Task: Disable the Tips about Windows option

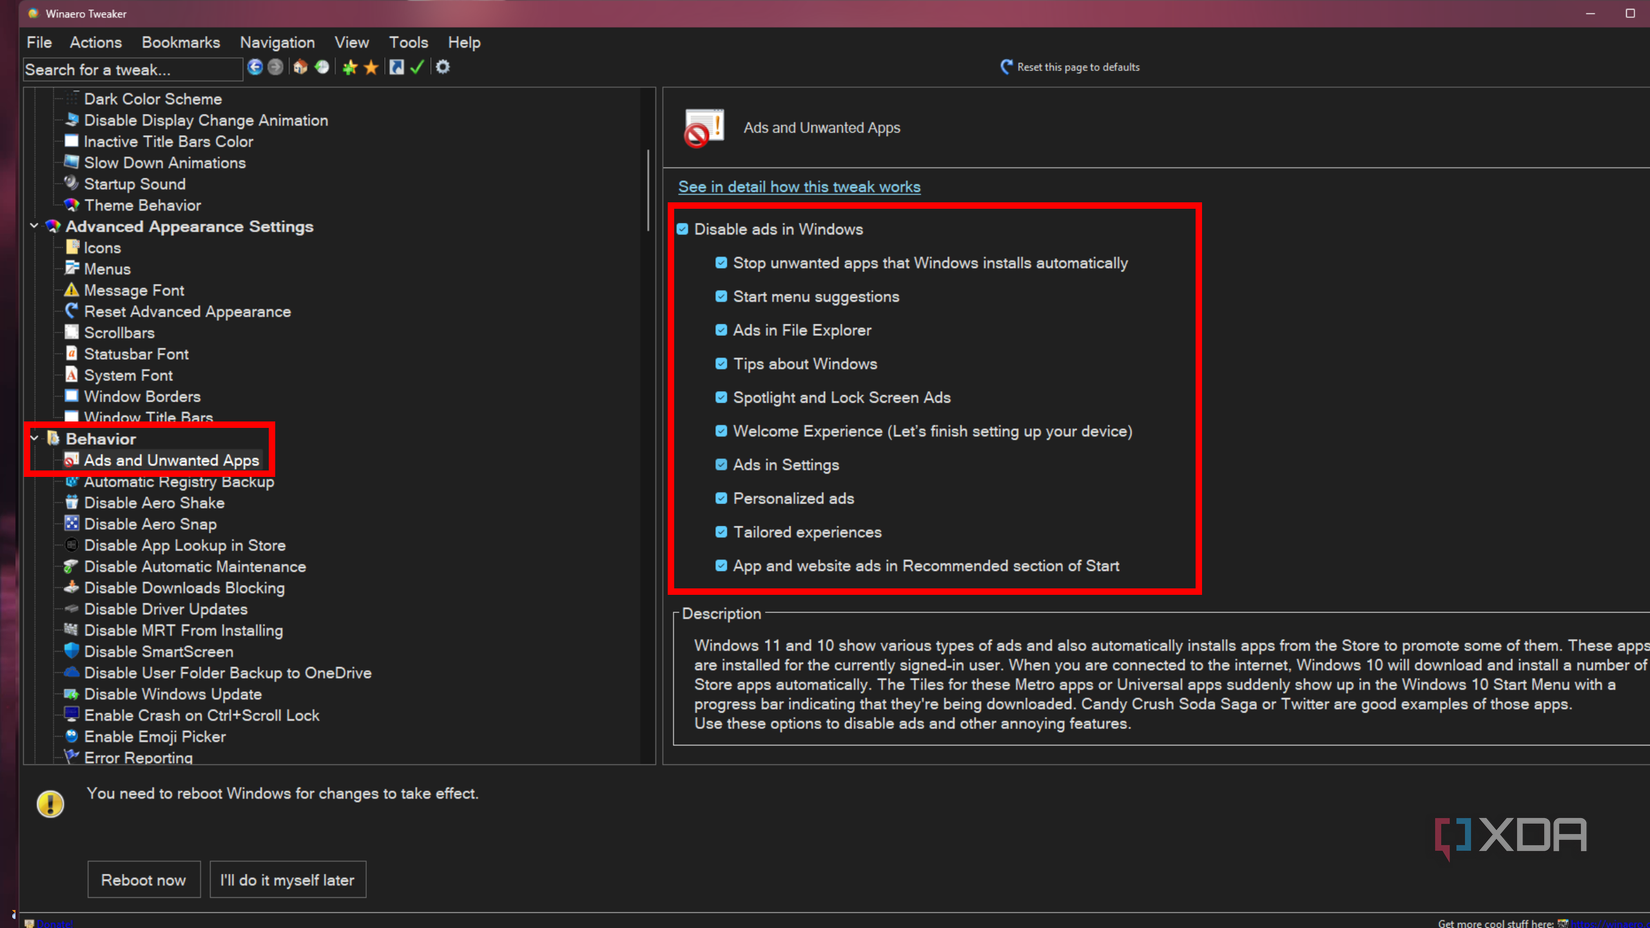Action: (x=721, y=363)
